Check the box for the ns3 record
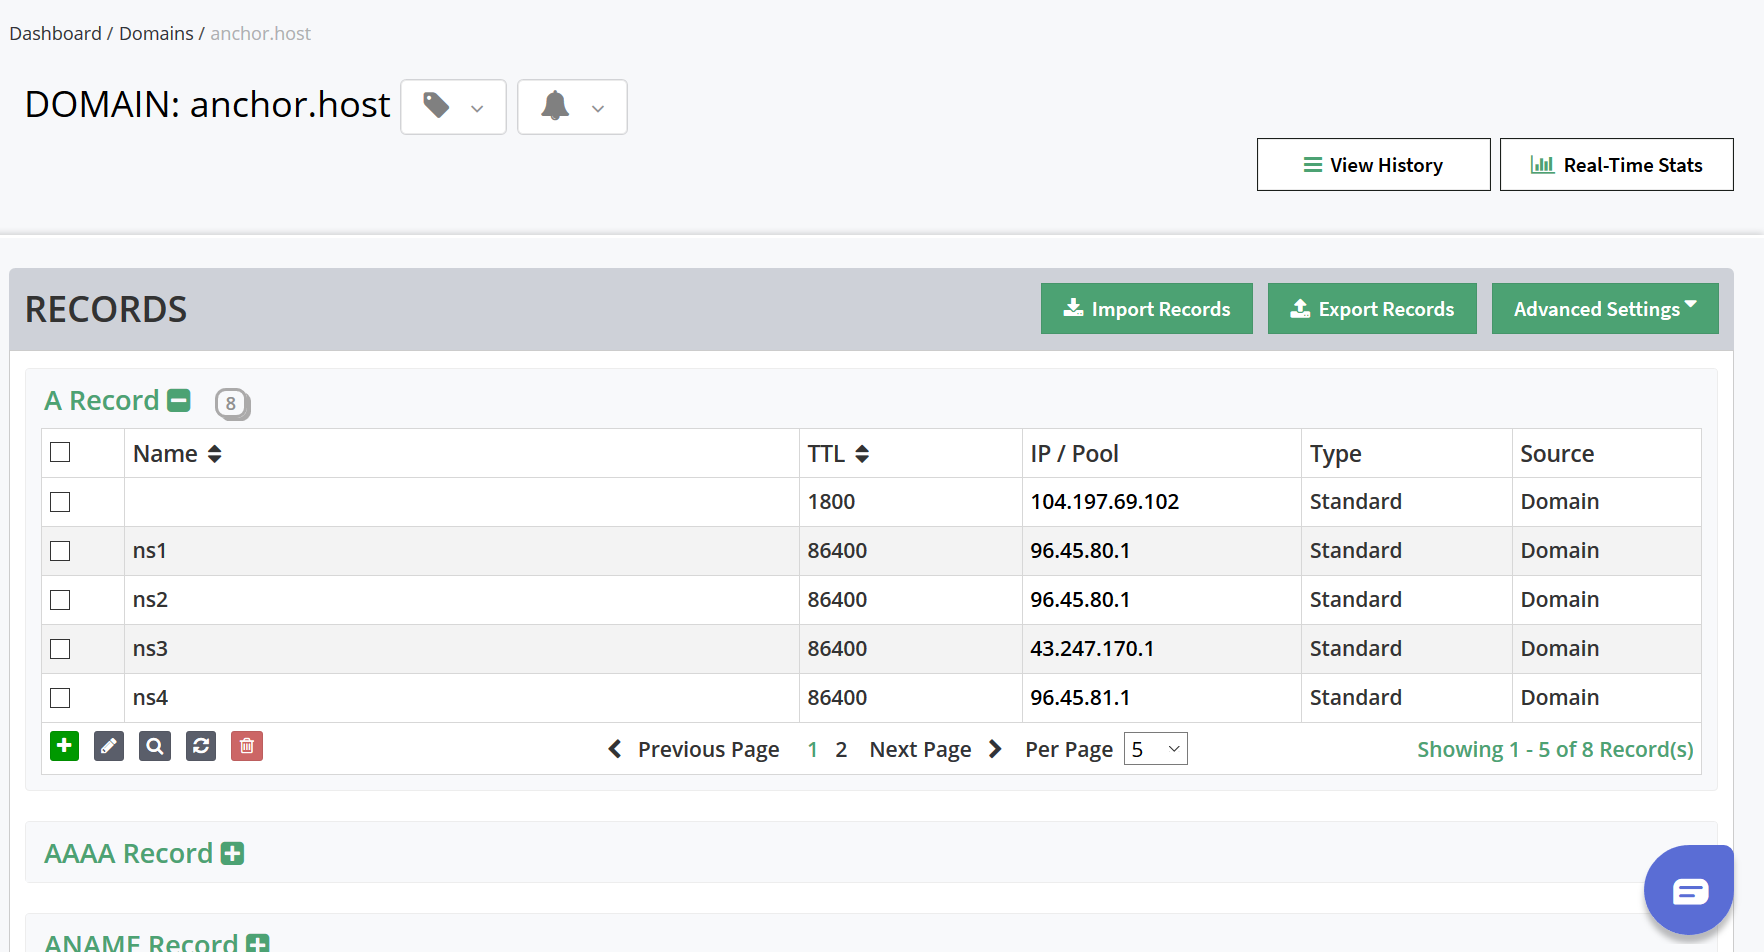The width and height of the screenshot is (1764, 952). [60, 649]
